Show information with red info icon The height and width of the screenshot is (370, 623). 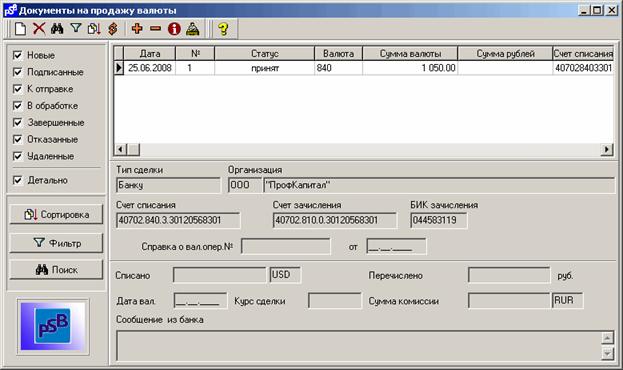pos(174,29)
